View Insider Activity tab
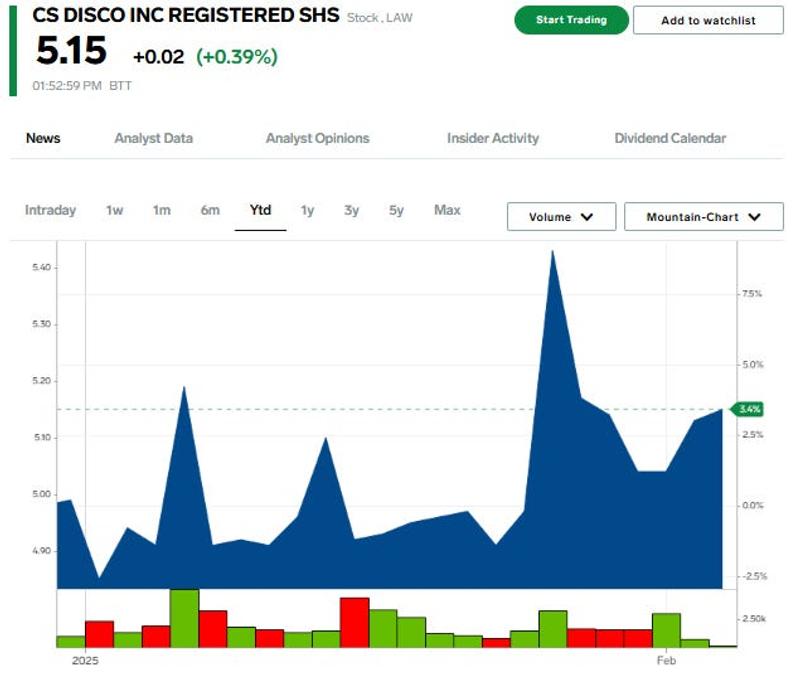The height and width of the screenshot is (678, 800). [493, 138]
